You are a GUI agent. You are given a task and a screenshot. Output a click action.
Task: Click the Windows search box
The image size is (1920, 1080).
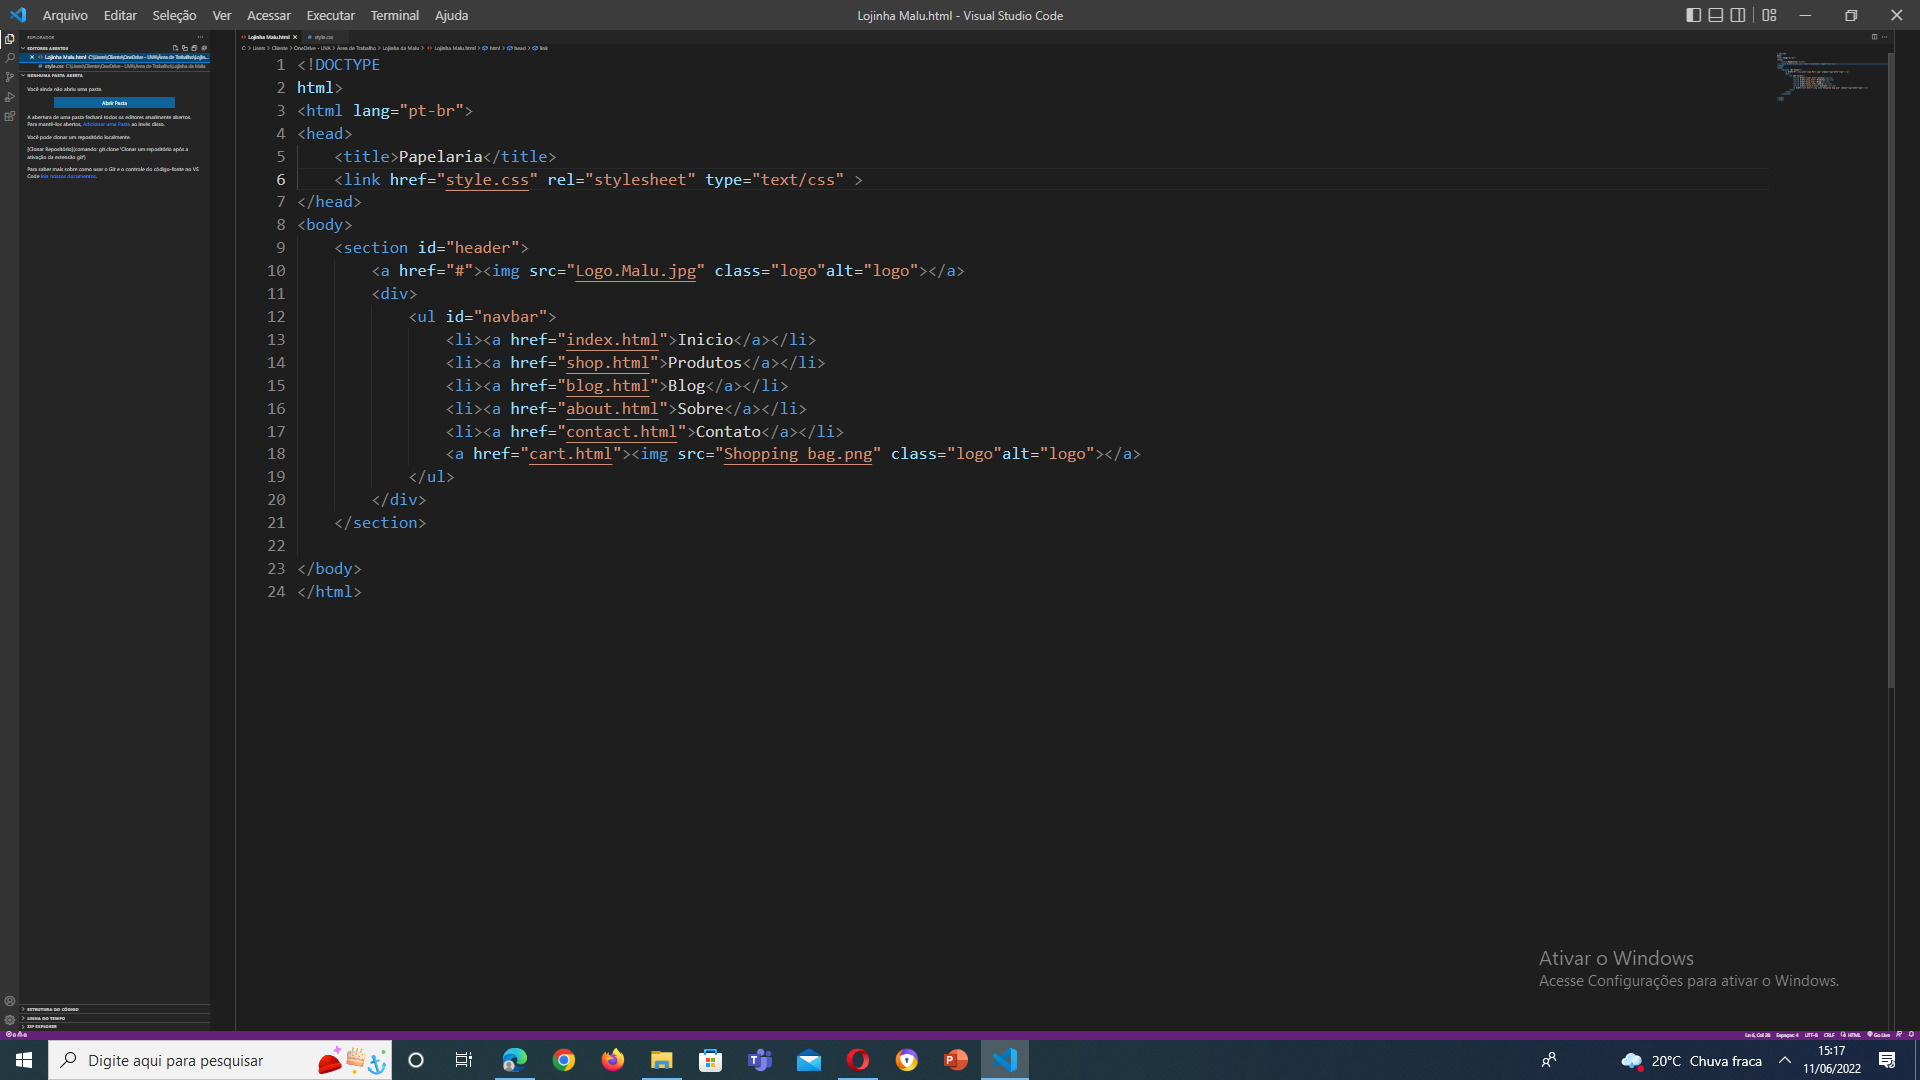219,1060
